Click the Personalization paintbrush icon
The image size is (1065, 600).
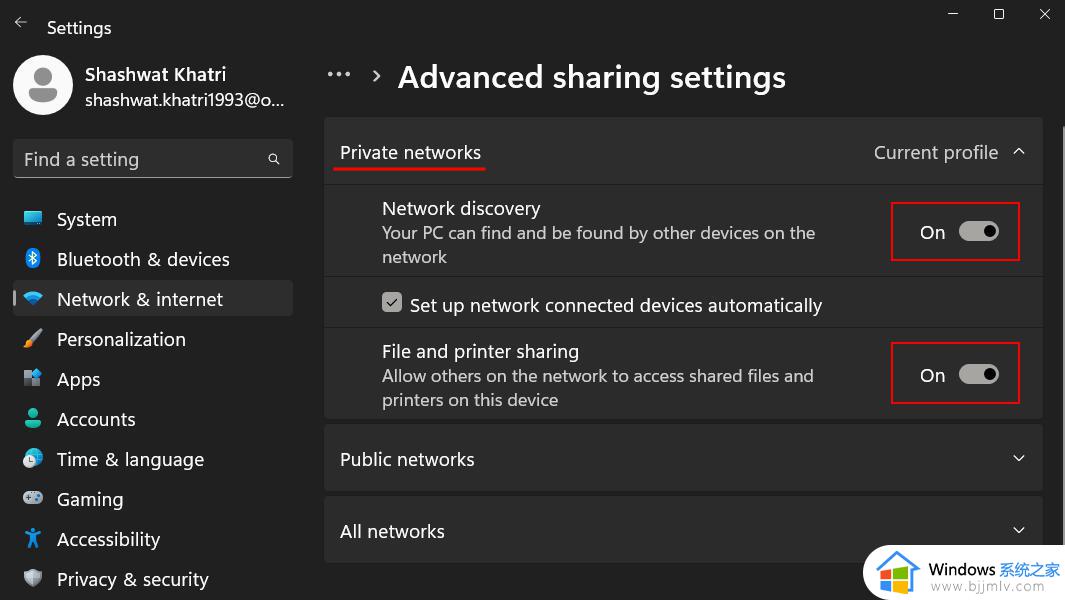coord(33,338)
